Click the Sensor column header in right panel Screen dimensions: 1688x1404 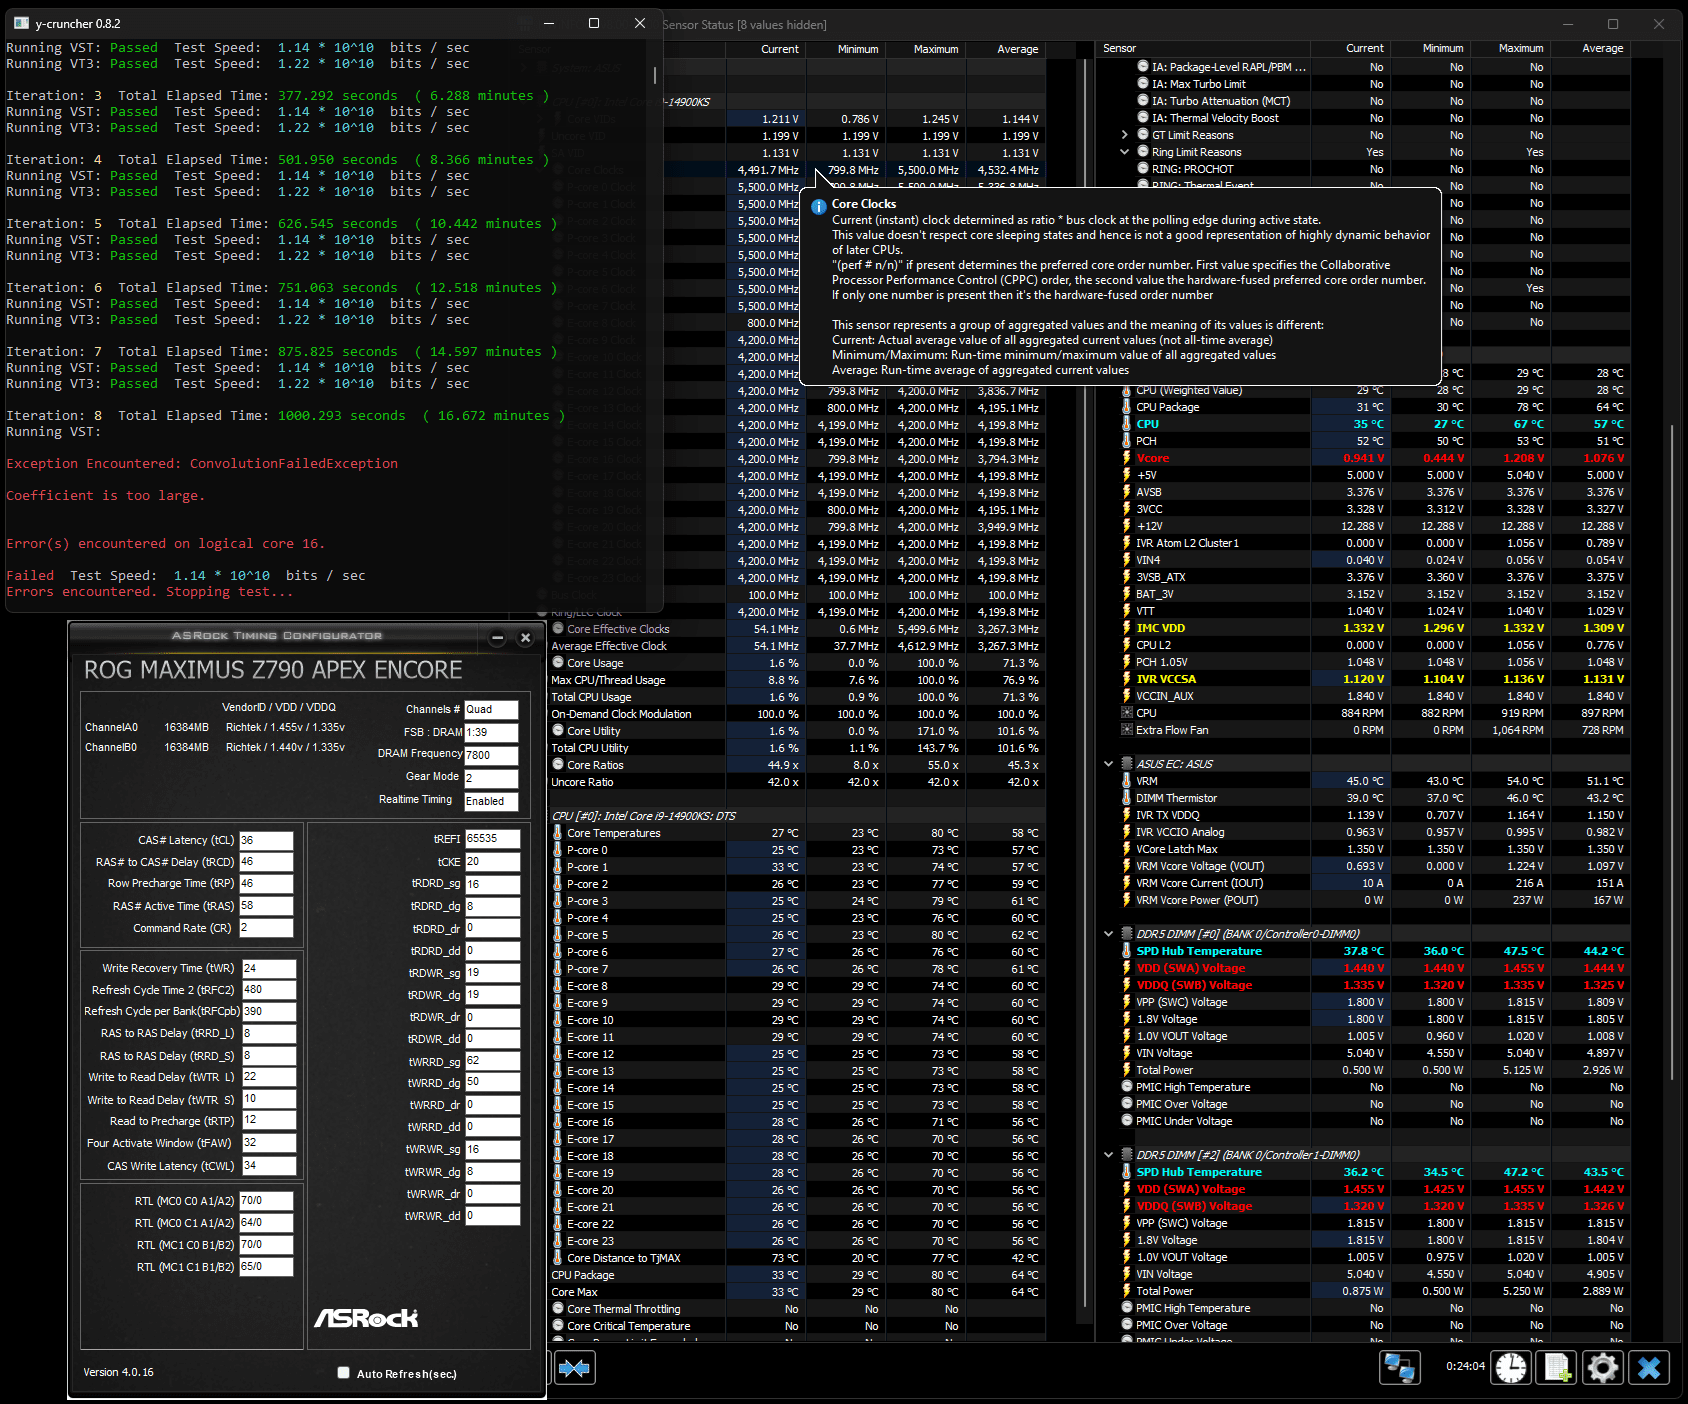pos(1203,48)
